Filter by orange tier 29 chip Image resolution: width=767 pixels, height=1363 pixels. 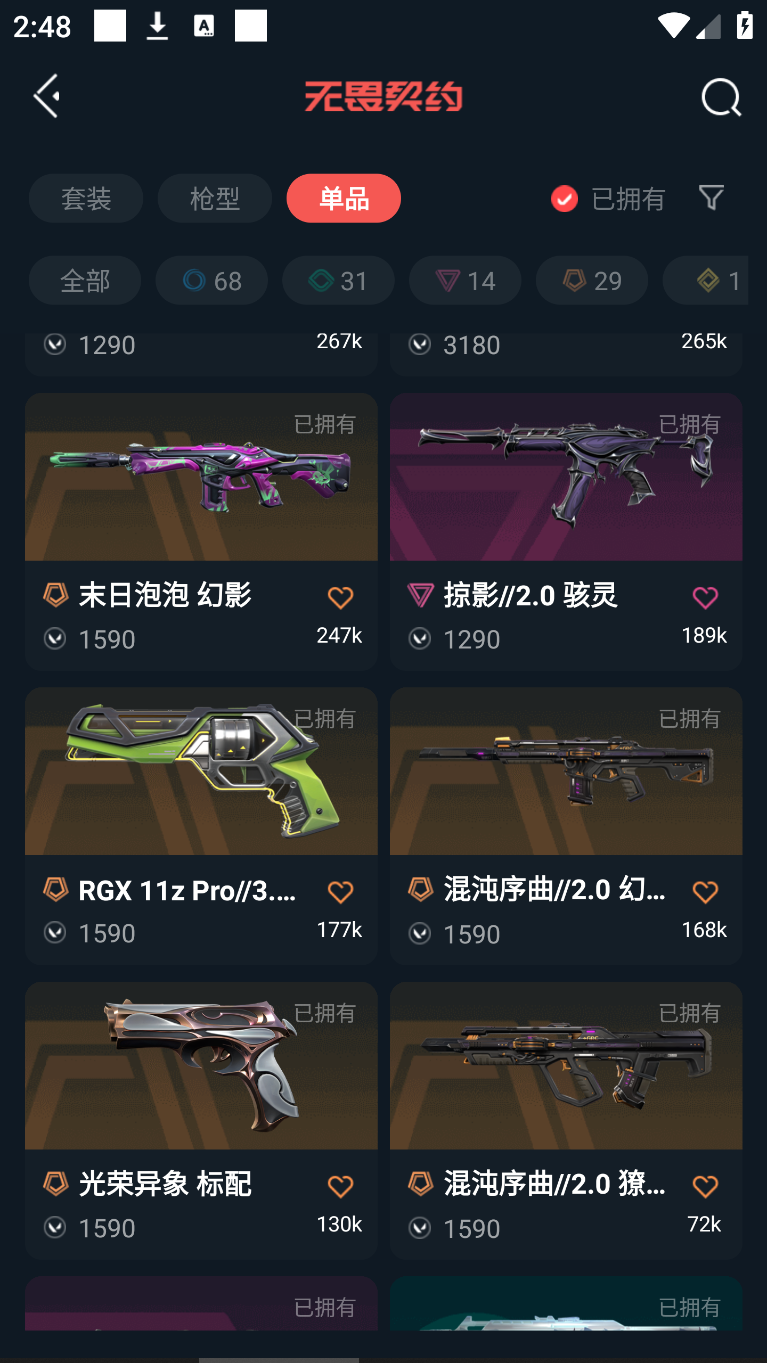pos(592,281)
